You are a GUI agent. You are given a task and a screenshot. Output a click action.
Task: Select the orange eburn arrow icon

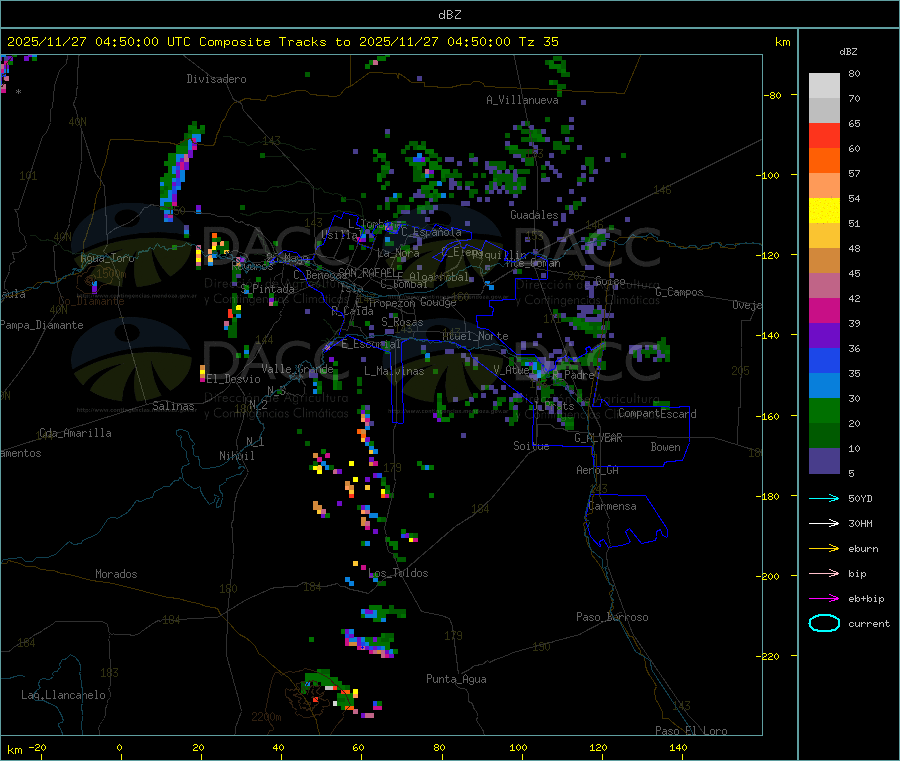click(x=824, y=548)
